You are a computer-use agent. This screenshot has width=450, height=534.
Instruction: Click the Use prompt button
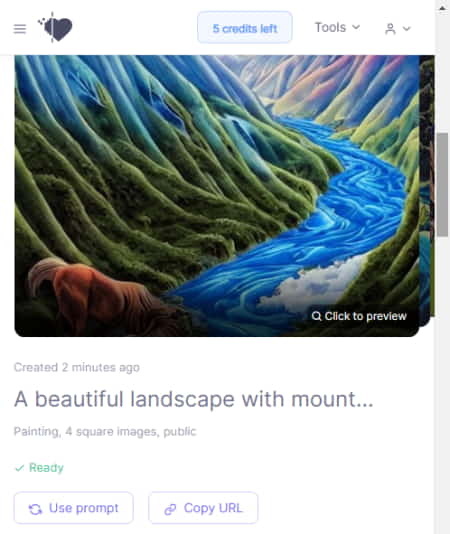pyautogui.click(x=74, y=508)
